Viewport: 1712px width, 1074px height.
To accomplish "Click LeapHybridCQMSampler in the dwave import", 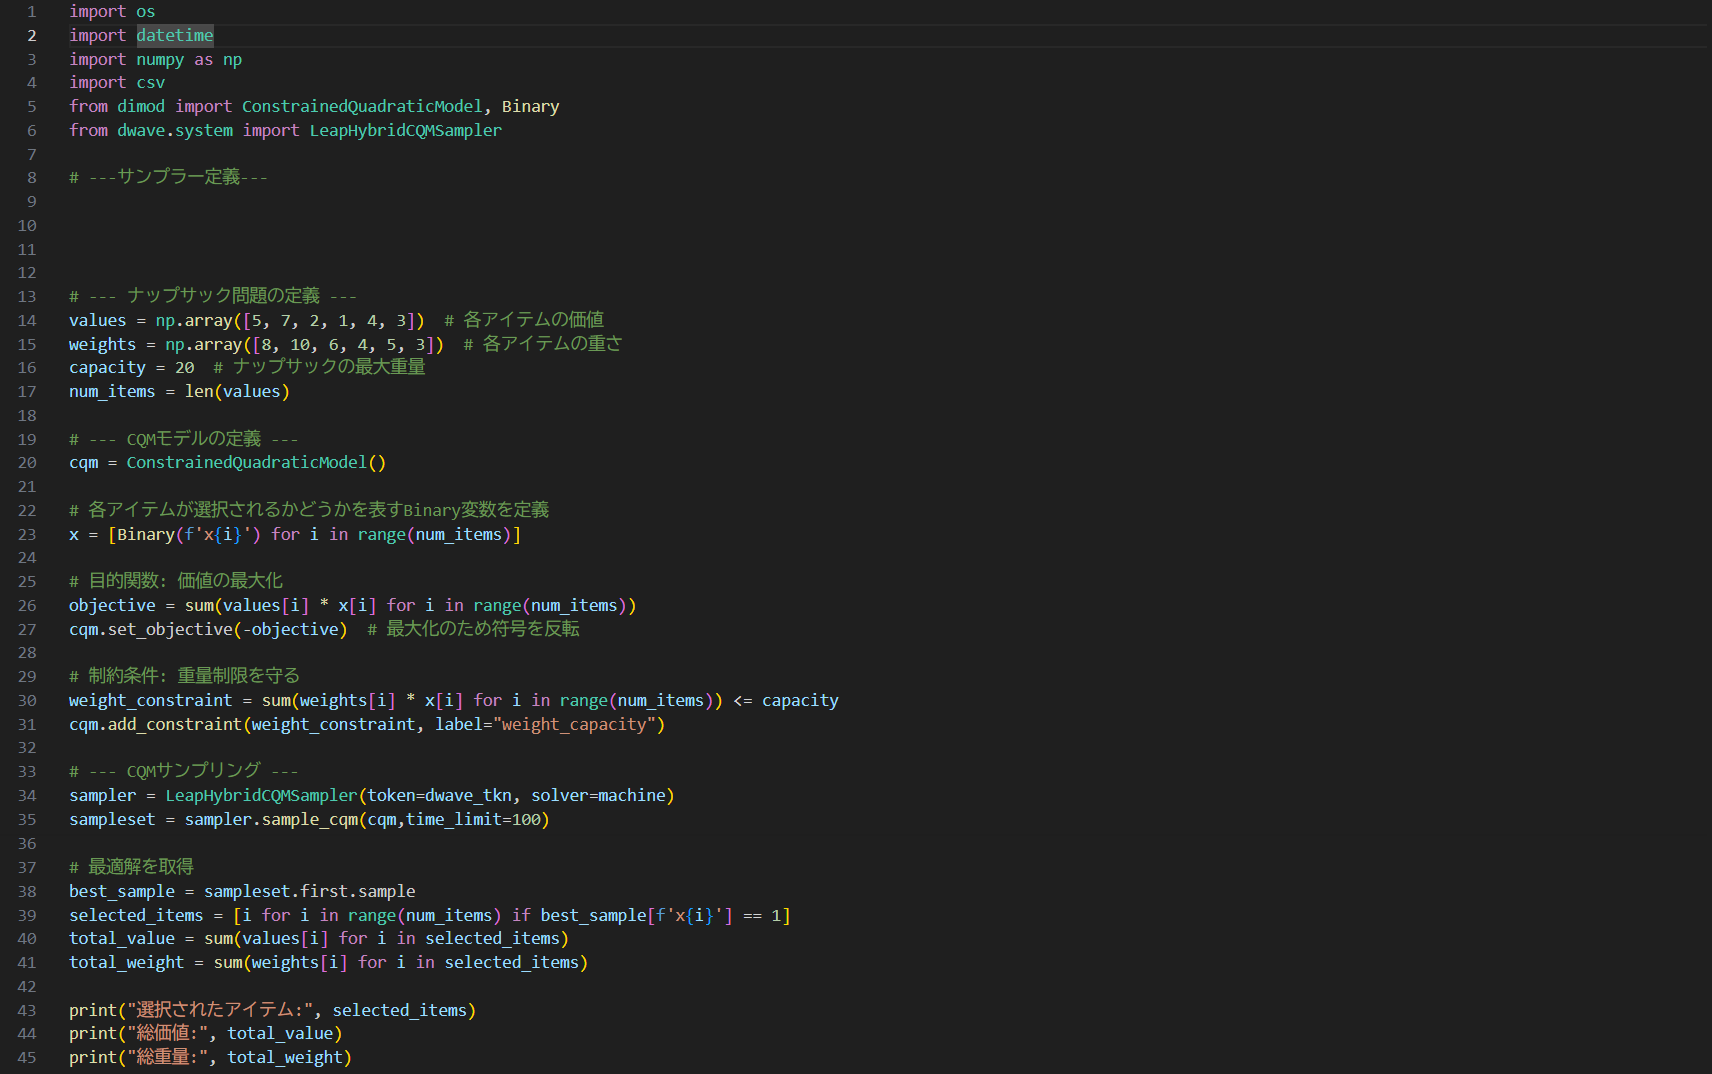I will 405,131.
